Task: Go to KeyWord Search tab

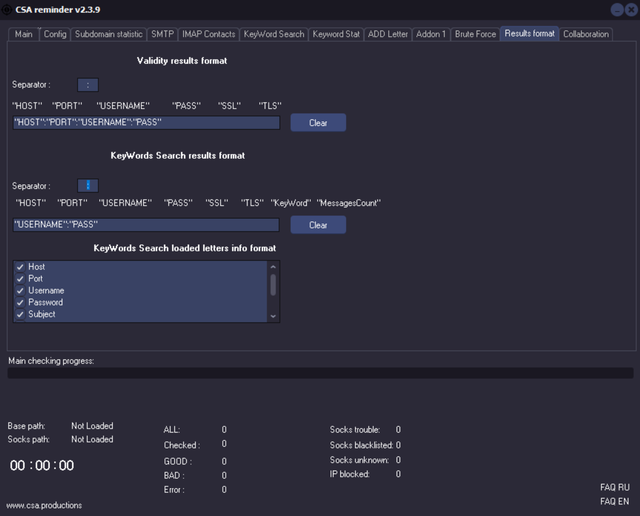Action: pos(274,34)
